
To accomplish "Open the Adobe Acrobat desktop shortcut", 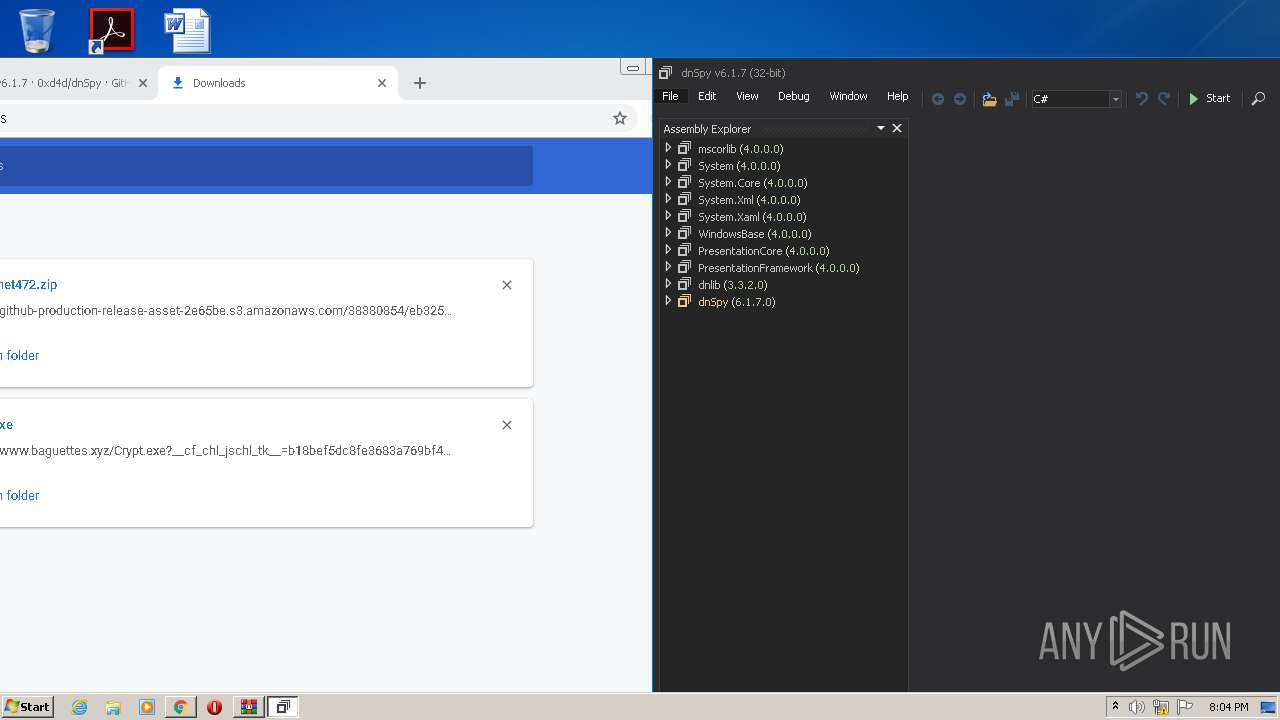I will click(x=111, y=30).
